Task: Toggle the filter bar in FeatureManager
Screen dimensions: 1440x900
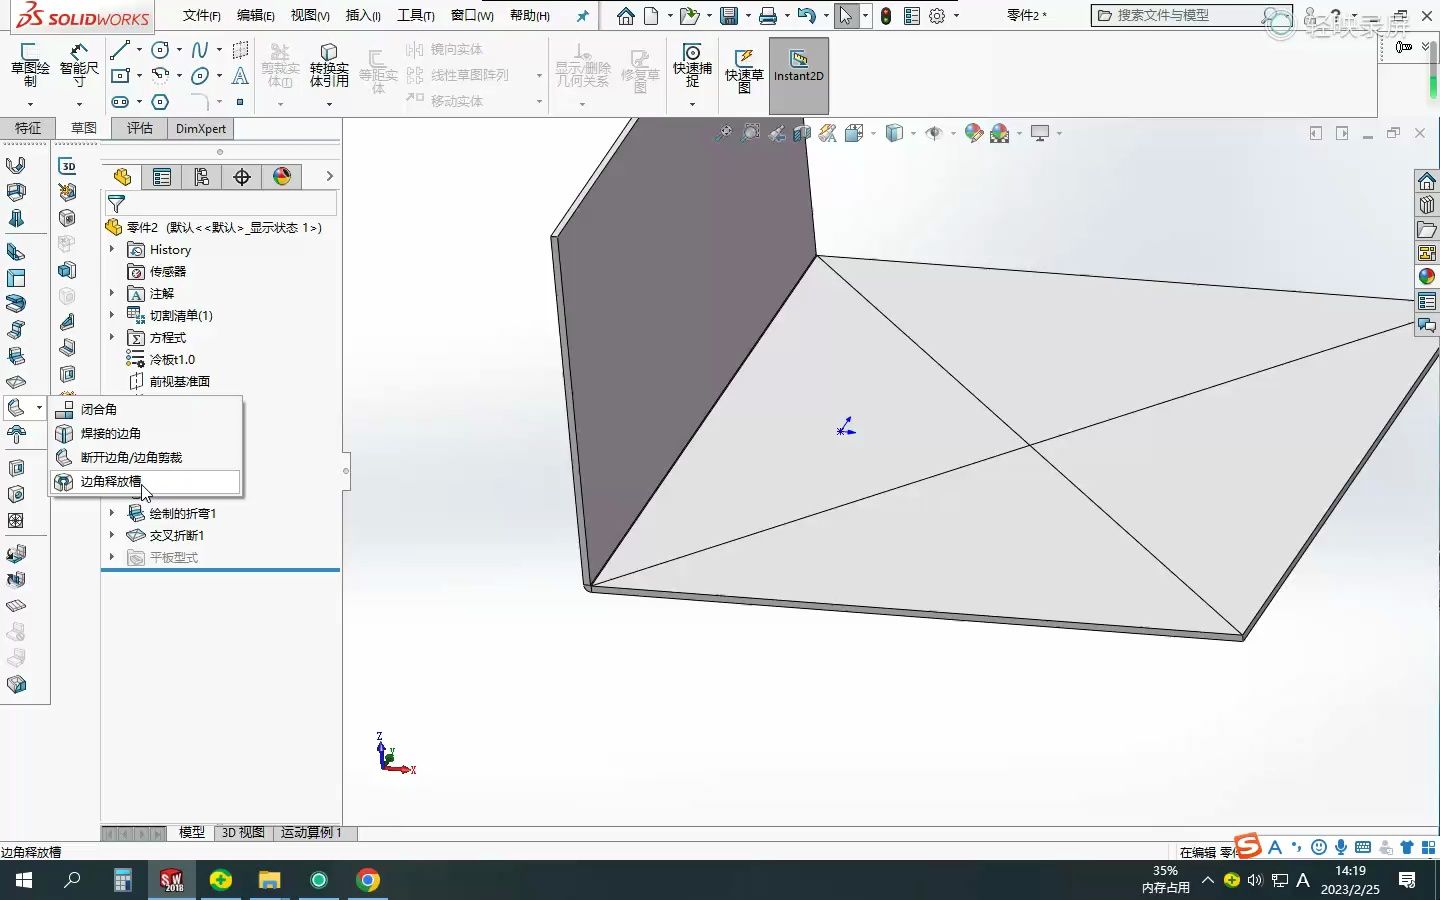Action: [116, 203]
